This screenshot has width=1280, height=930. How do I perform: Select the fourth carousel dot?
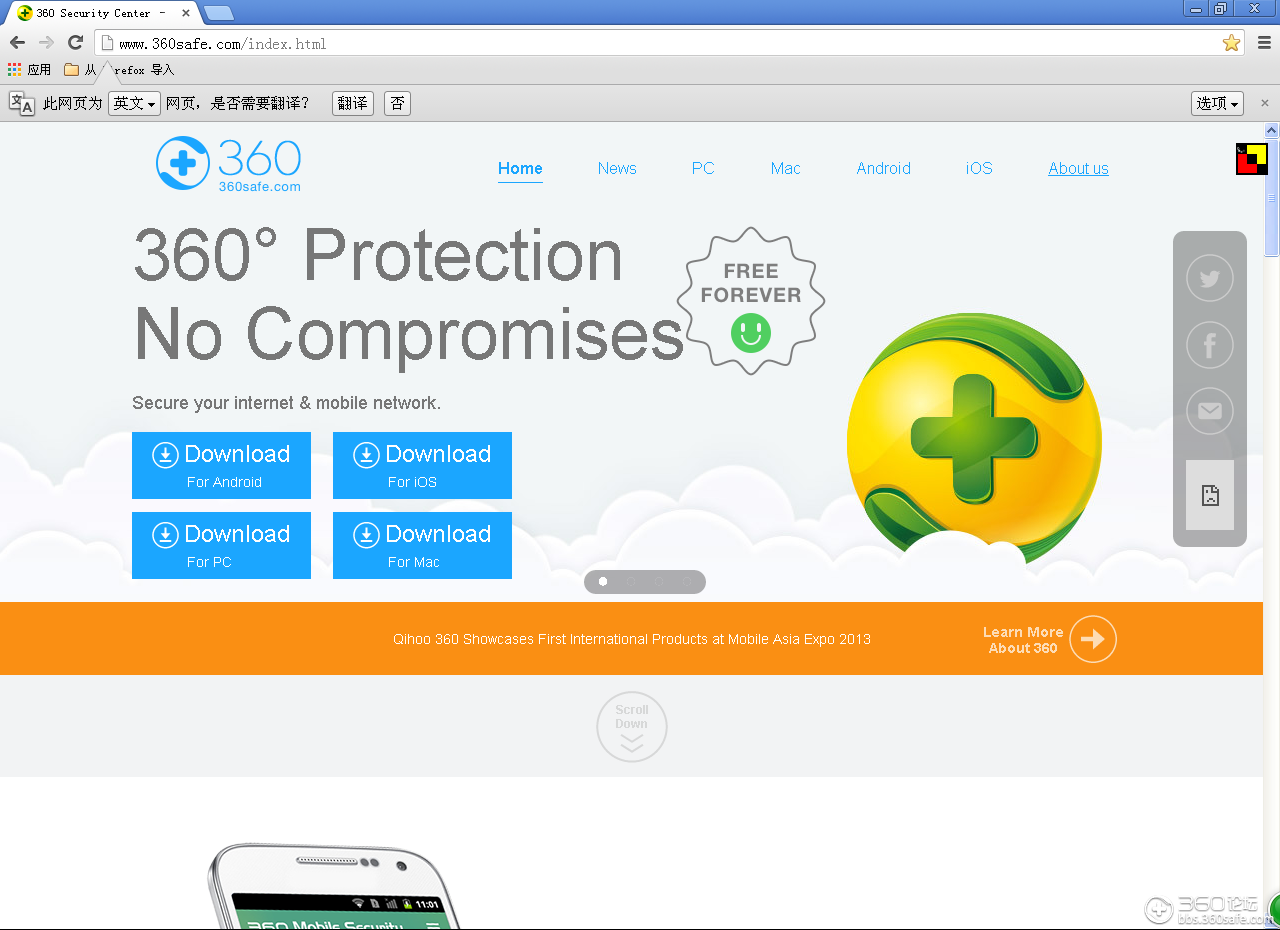(686, 581)
